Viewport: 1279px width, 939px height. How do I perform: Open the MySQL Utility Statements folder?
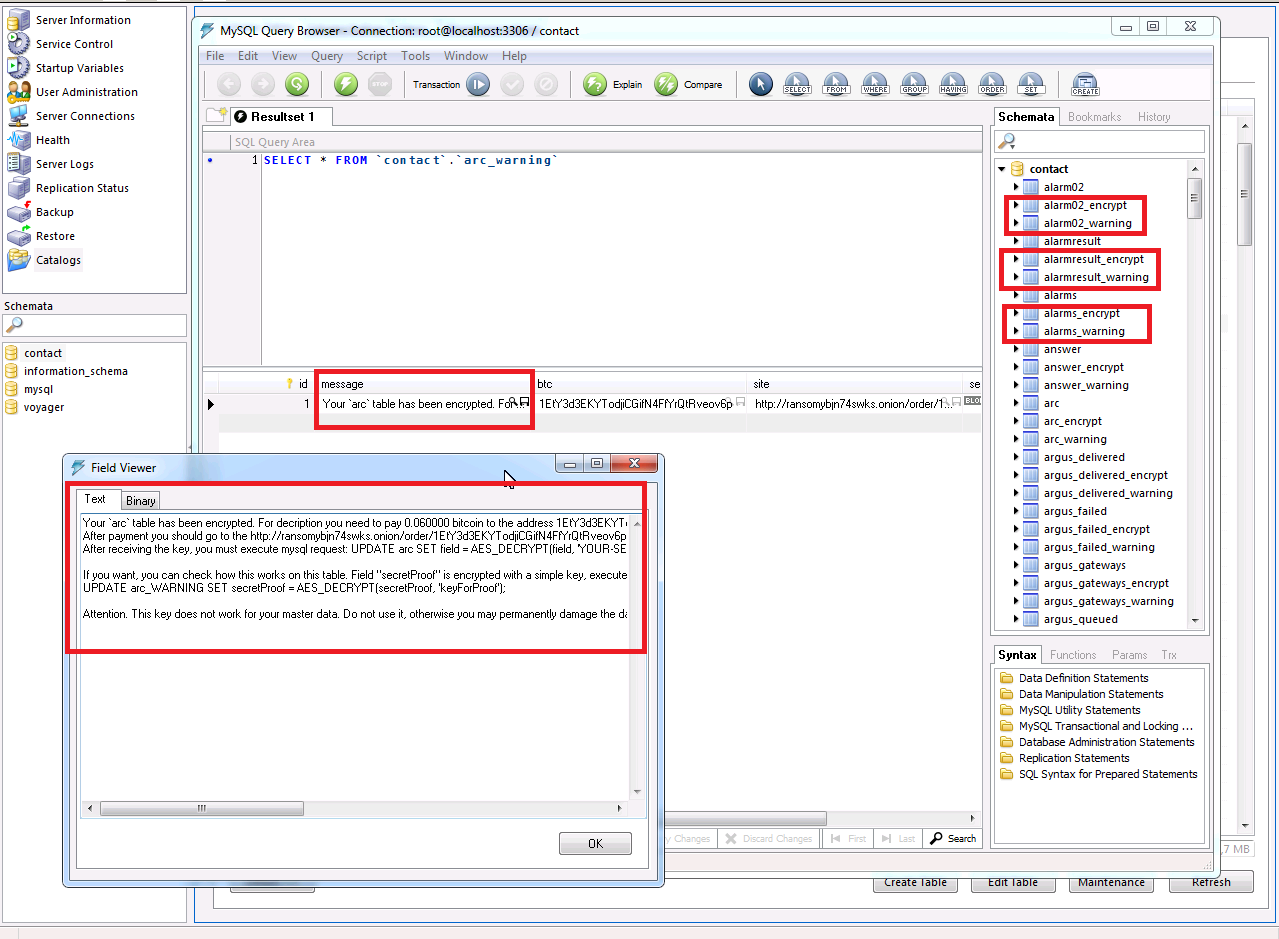[x=1079, y=710]
